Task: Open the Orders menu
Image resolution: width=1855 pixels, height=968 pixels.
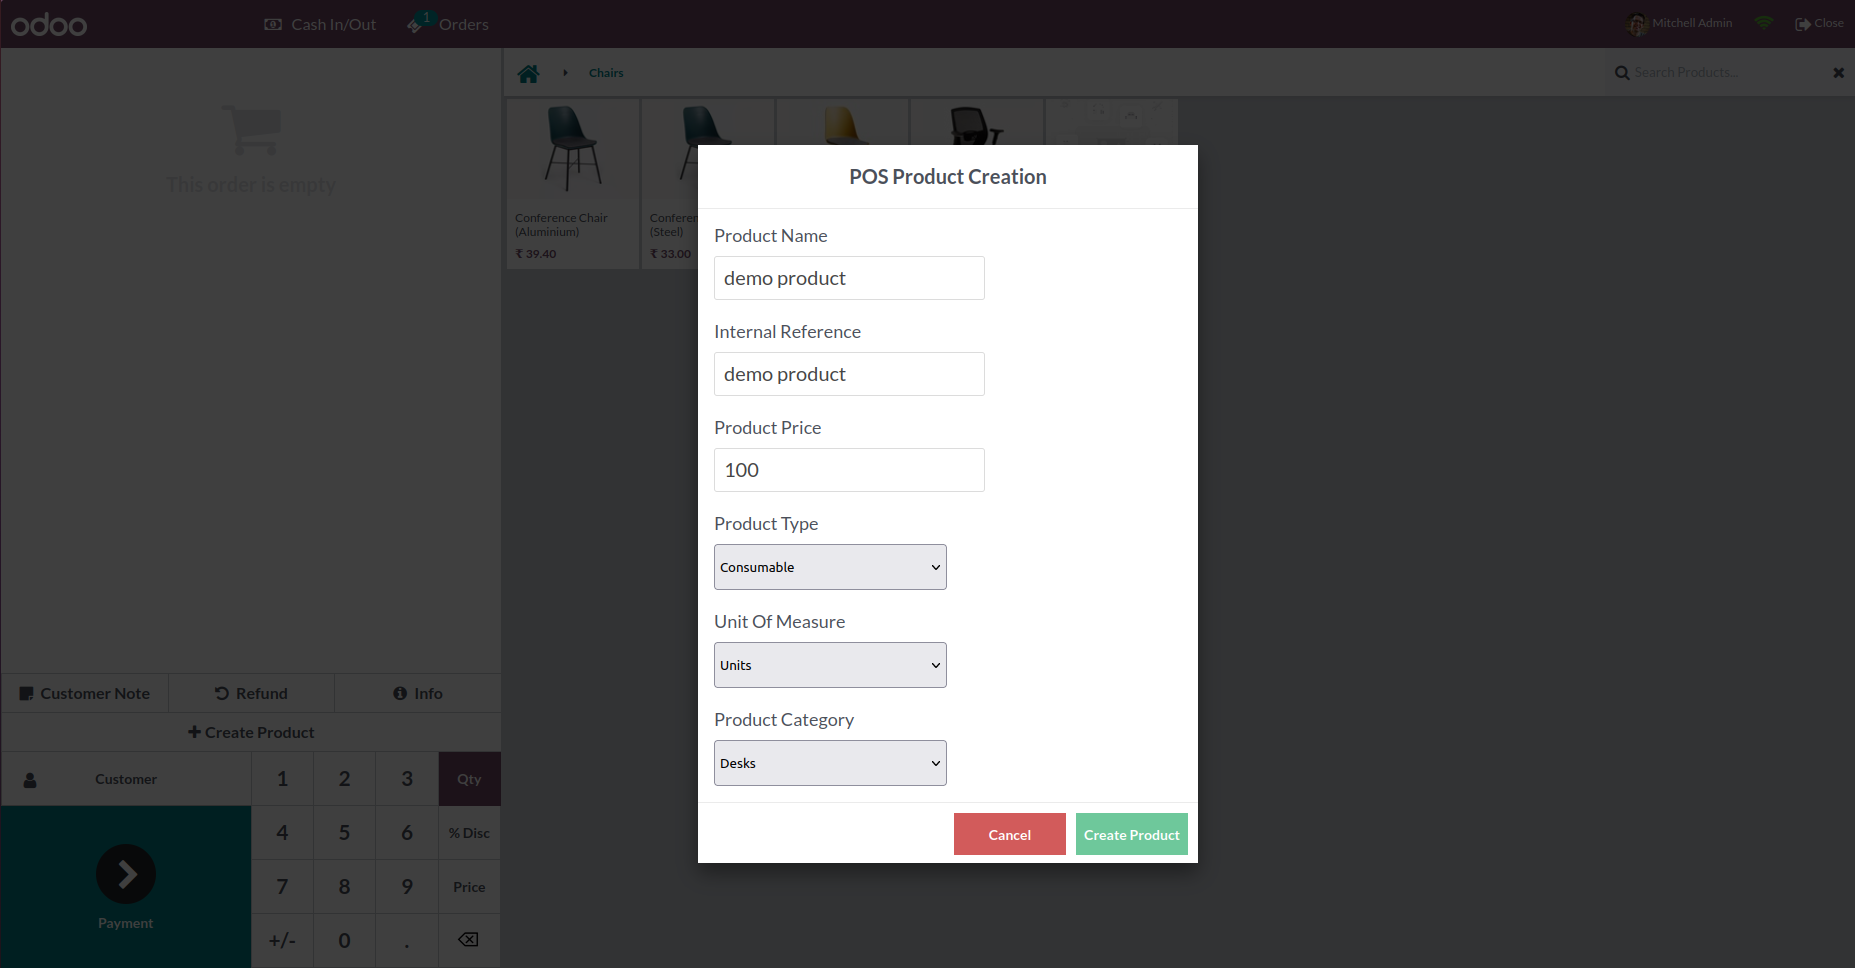Action: 449,24
